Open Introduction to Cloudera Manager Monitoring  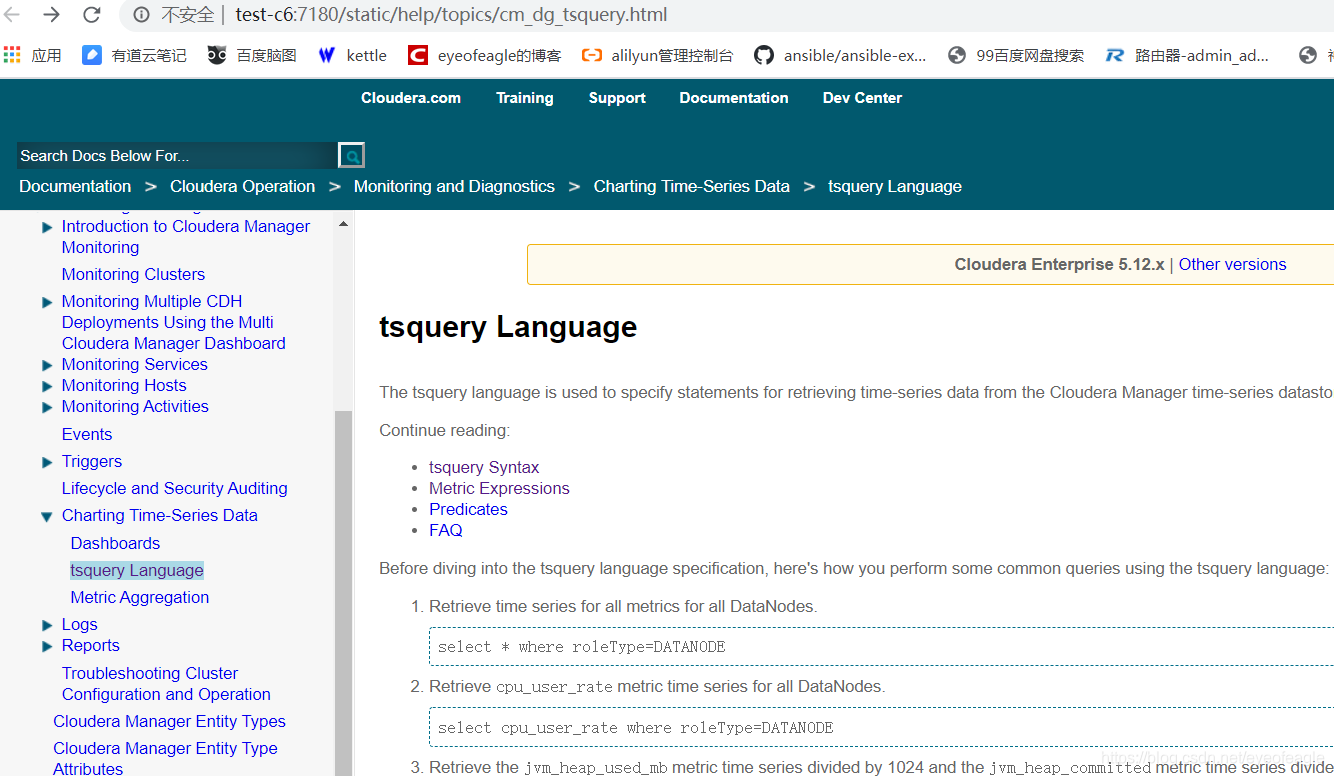186,237
